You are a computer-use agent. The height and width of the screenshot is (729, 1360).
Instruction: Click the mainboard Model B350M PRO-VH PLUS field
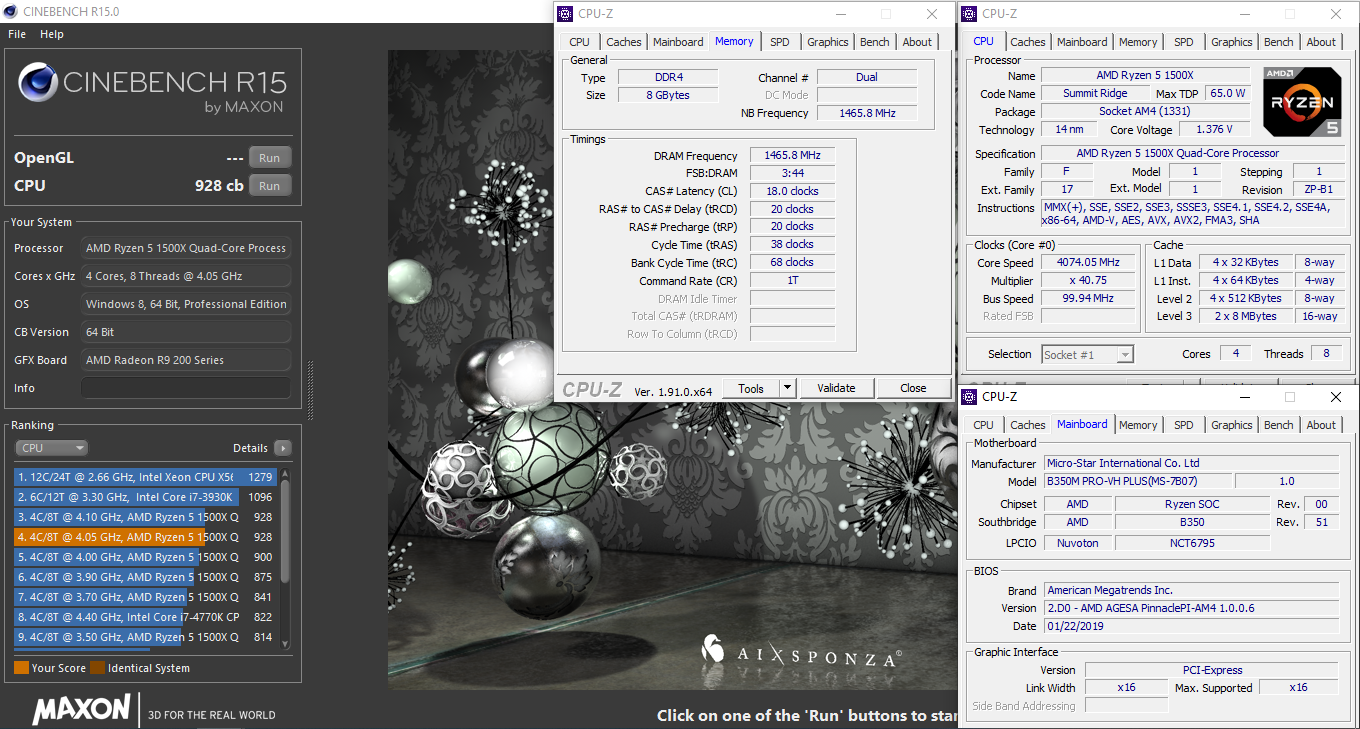click(x=1138, y=481)
